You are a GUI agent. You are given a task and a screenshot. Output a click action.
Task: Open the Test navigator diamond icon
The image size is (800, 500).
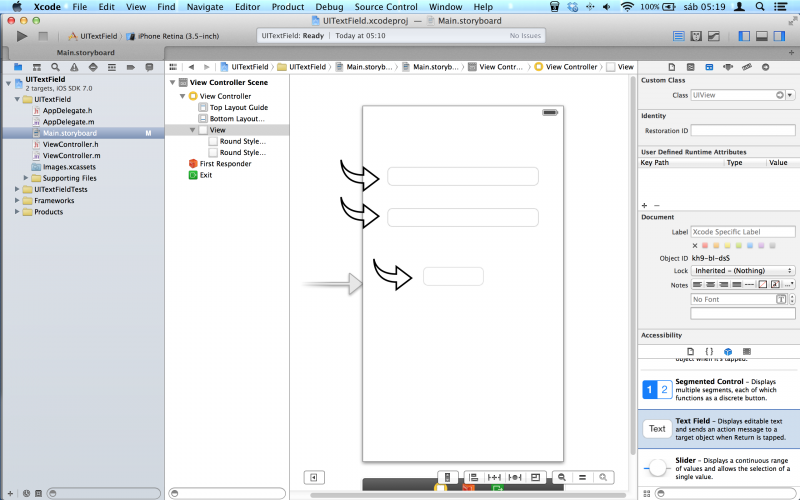93,67
